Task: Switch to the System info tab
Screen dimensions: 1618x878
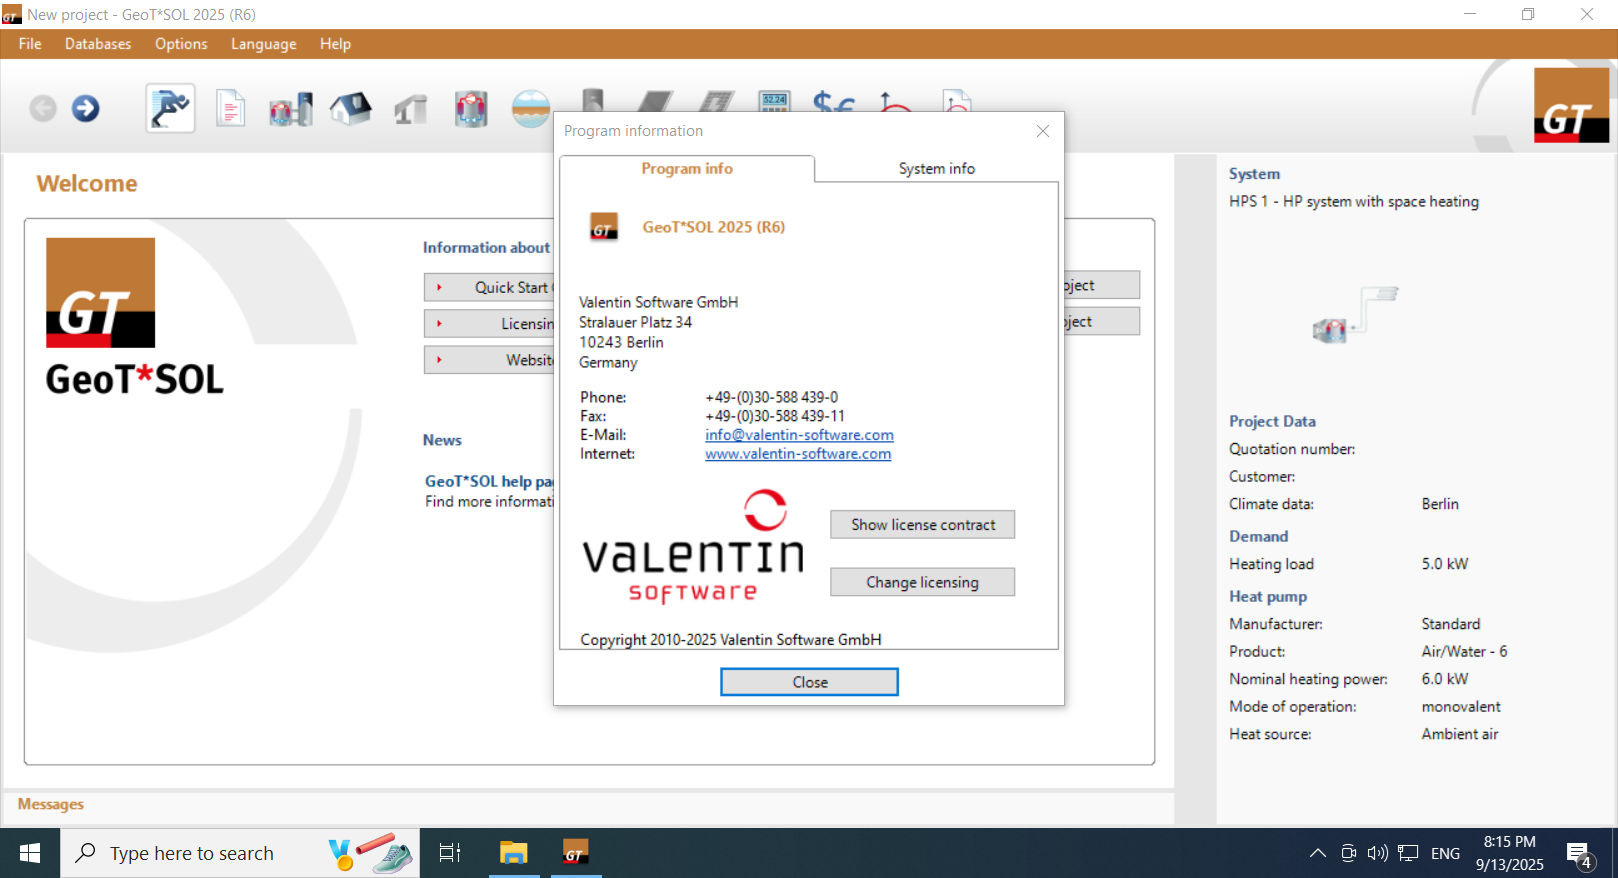Action: [x=936, y=169]
